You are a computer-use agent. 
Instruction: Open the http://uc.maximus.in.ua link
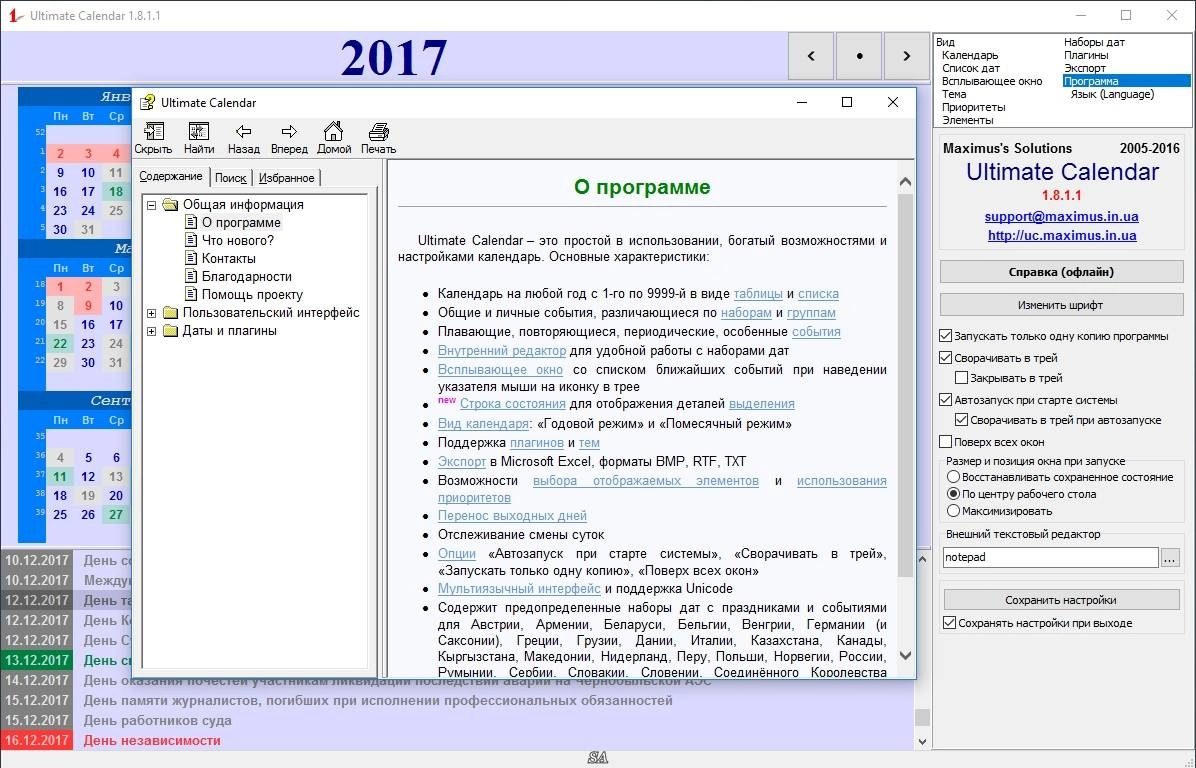pos(1062,236)
